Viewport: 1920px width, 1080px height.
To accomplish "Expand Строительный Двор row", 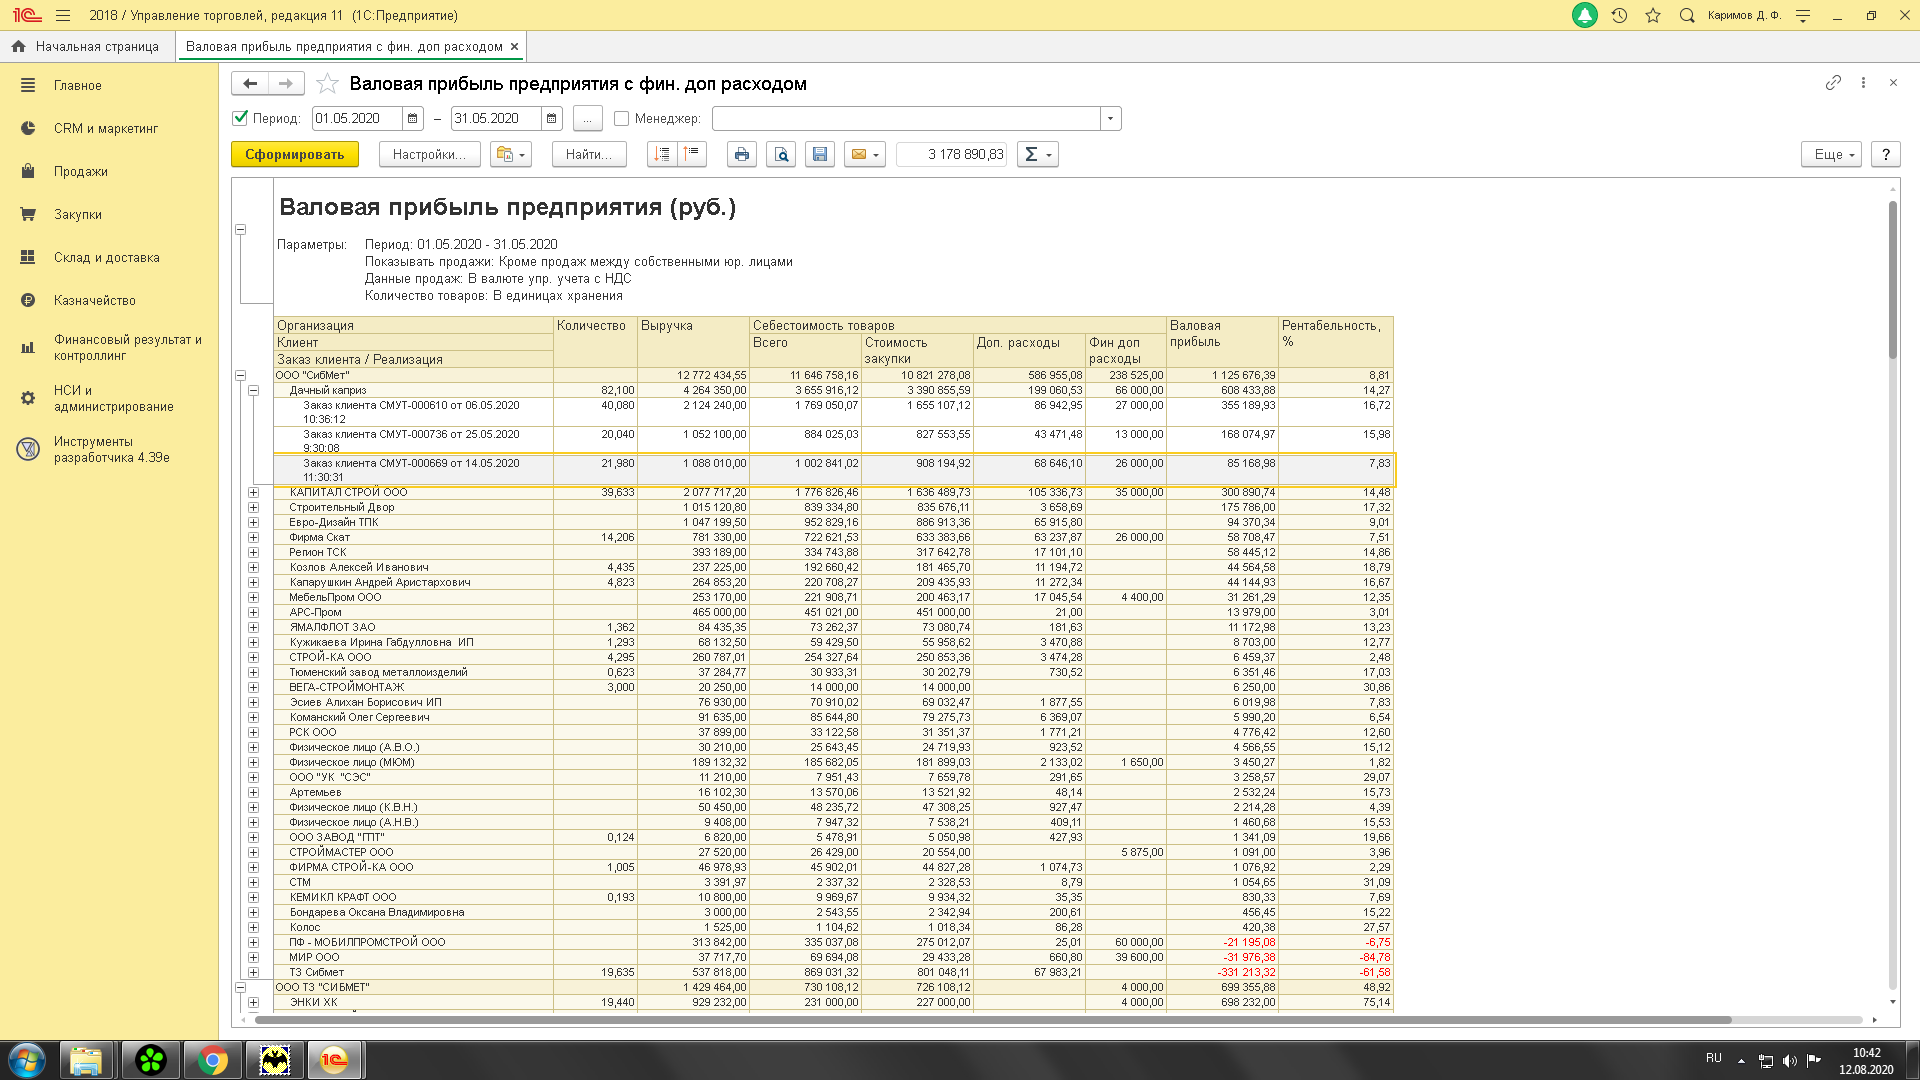I will tap(253, 508).
